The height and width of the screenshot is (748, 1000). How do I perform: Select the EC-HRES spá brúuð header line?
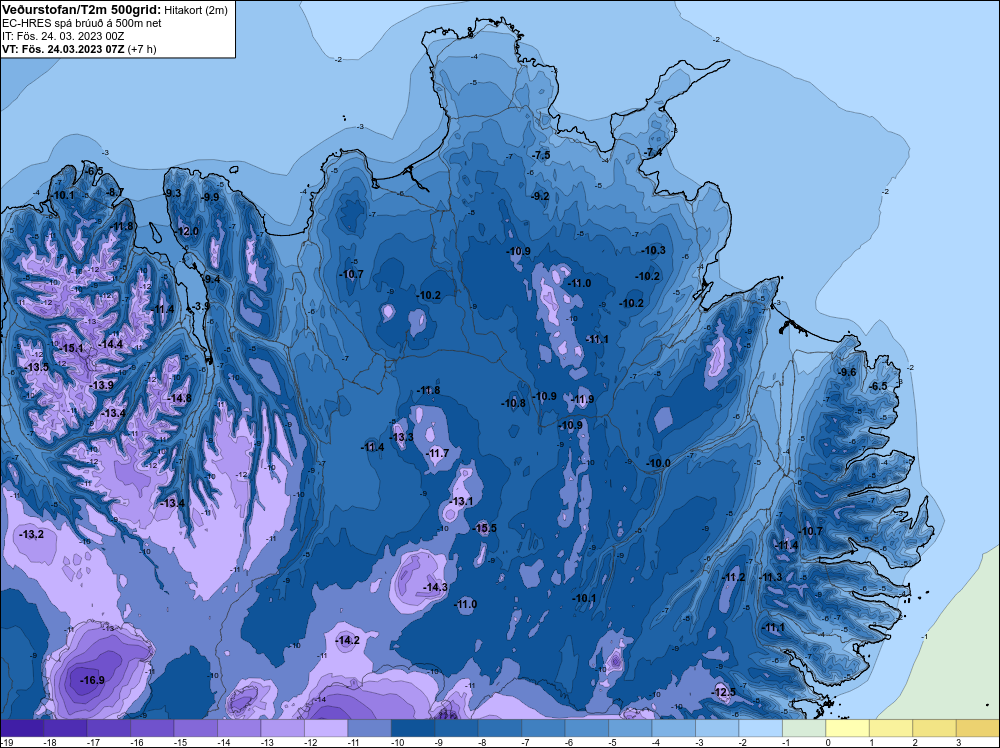[82, 23]
